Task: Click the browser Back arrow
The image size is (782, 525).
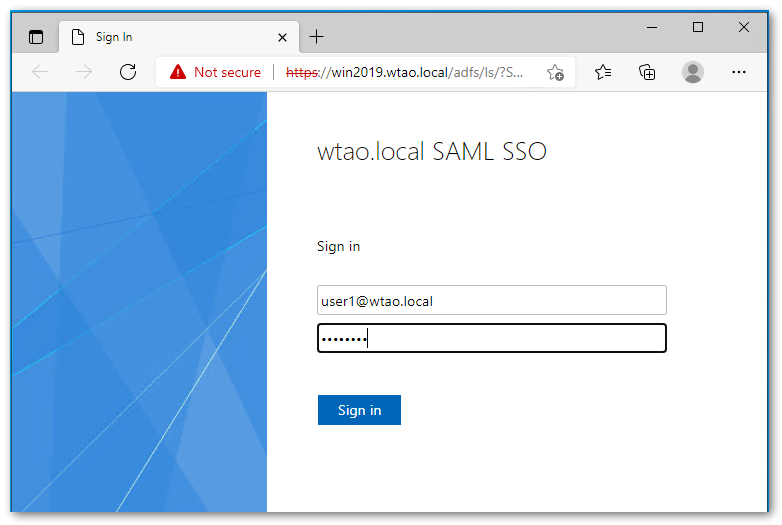Action: coord(40,72)
